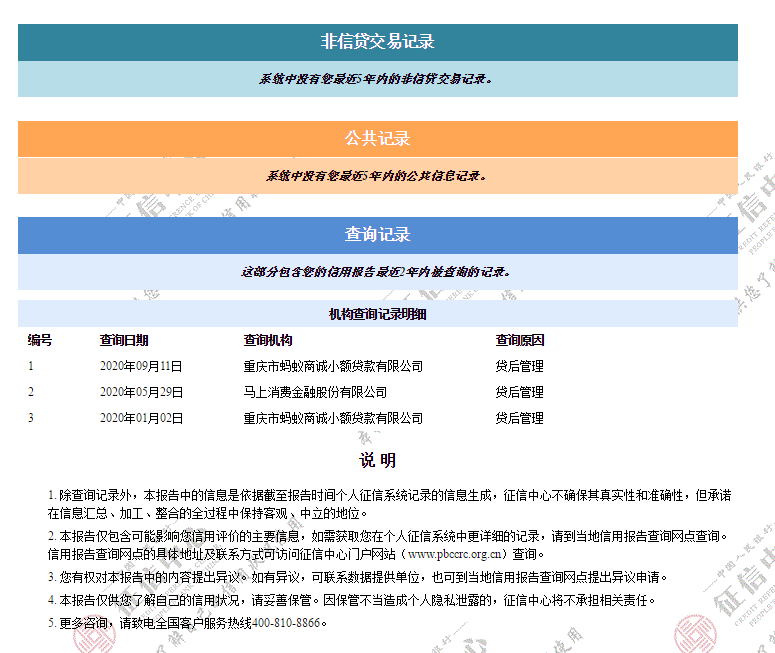Click 贷后管理 reason in row 3
Image resolution: width=775 pixels, height=653 pixels.
click(x=519, y=418)
